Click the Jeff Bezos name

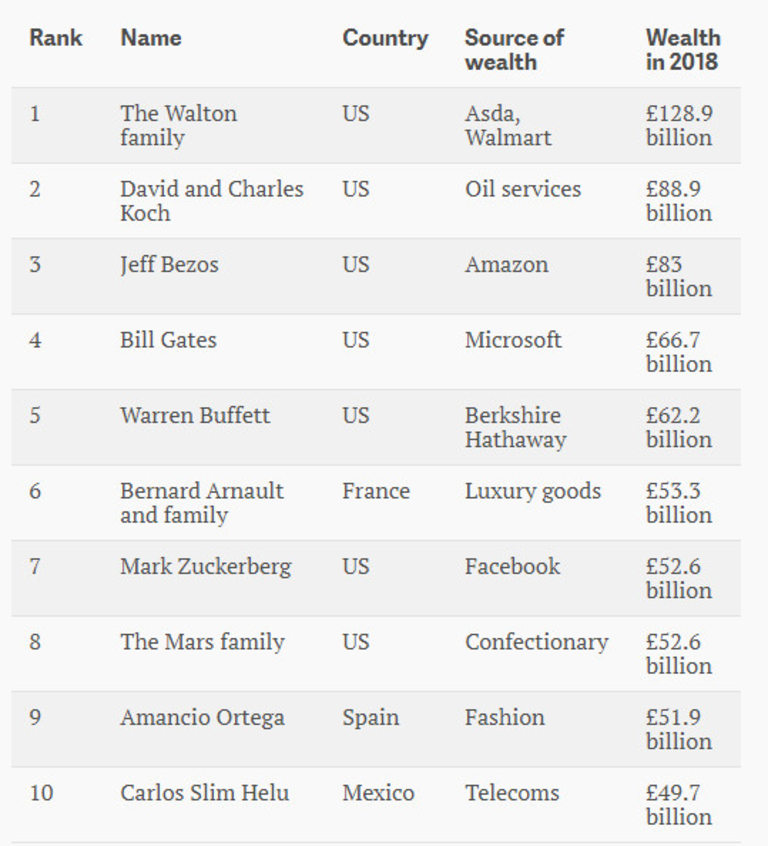[x=169, y=265]
